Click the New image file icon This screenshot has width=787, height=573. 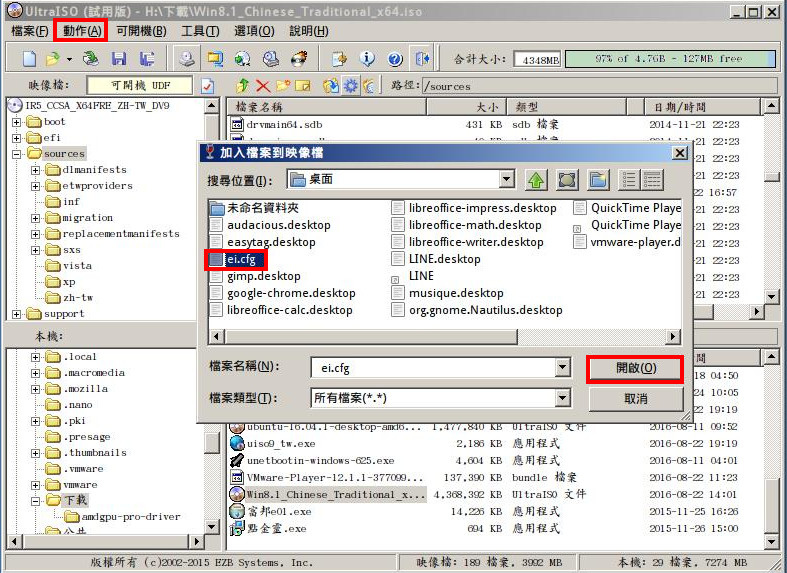pos(30,59)
